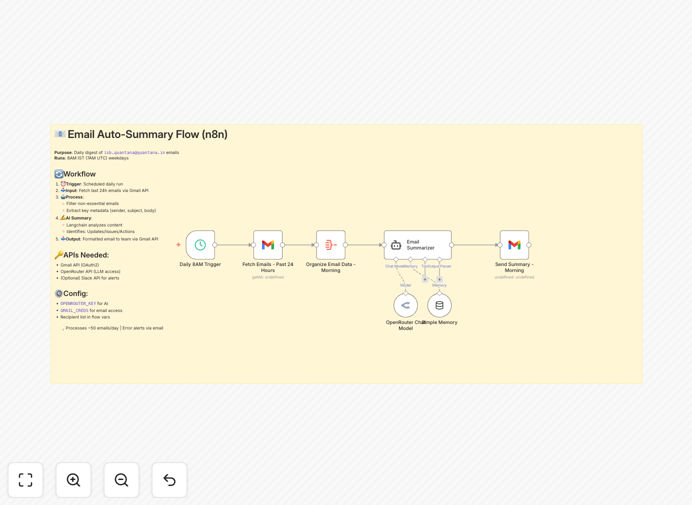Click the 'AI Summary' list item
This screenshot has height=505, width=692.
click(x=76, y=218)
